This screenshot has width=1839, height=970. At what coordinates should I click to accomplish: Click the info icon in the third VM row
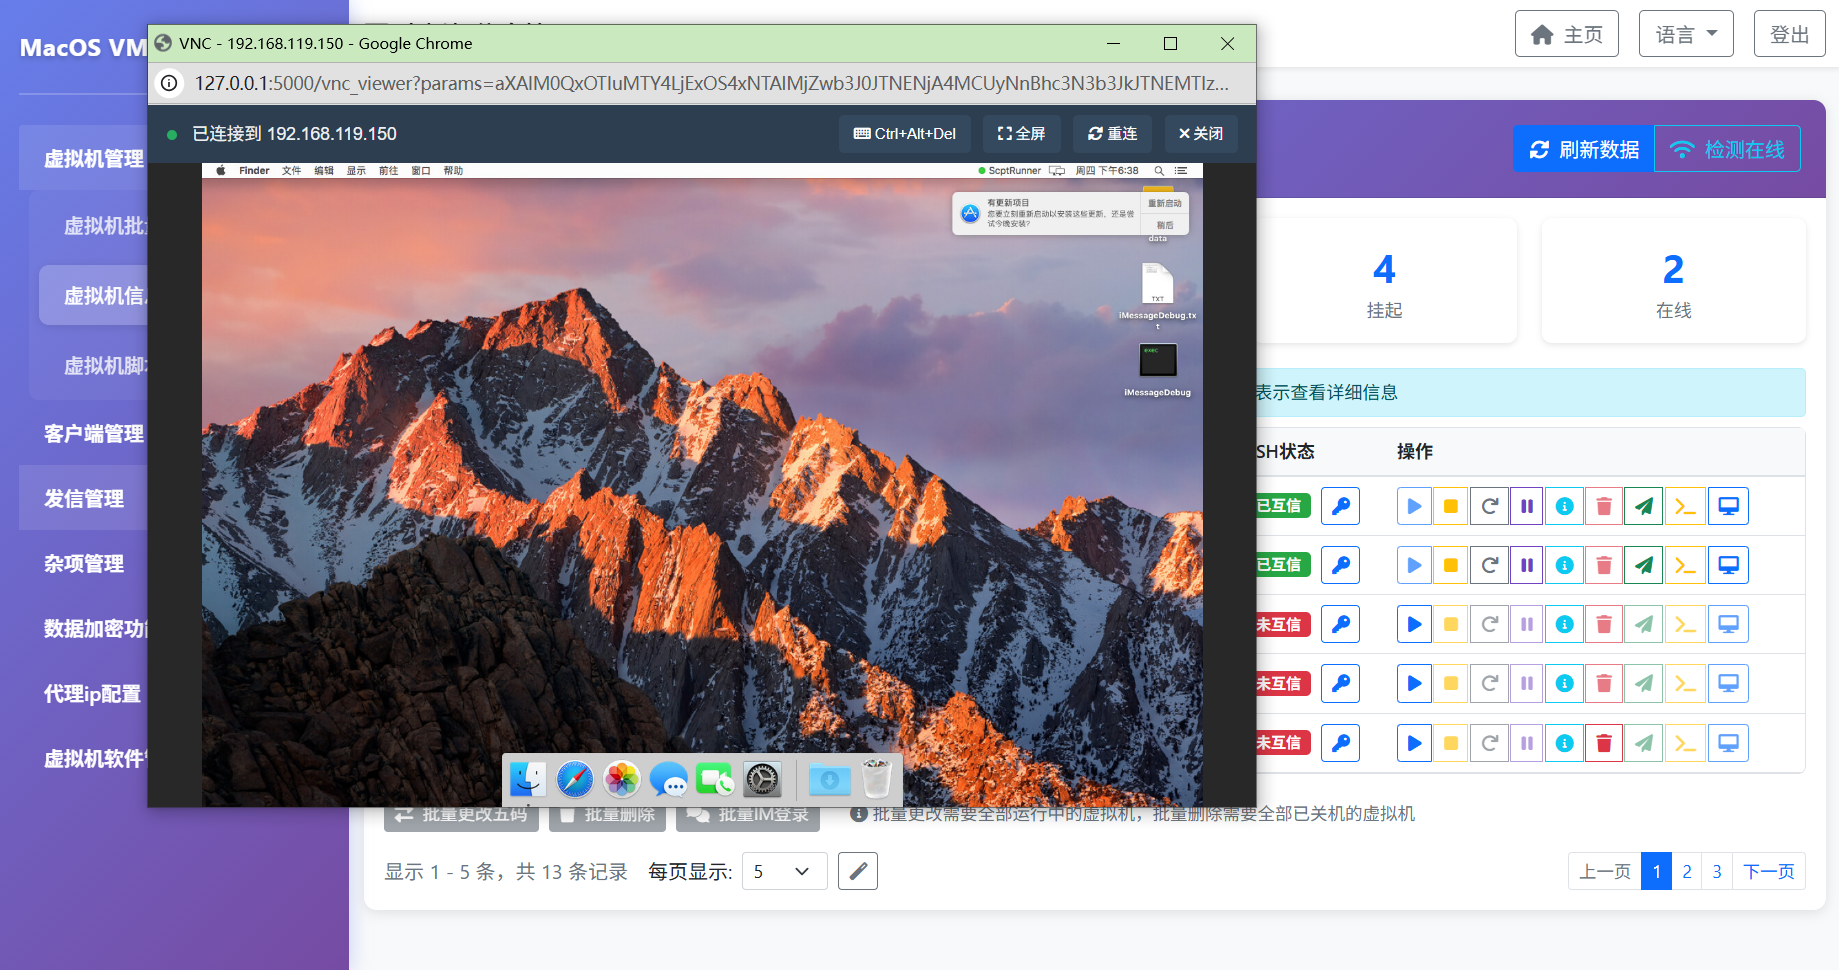pyautogui.click(x=1565, y=624)
